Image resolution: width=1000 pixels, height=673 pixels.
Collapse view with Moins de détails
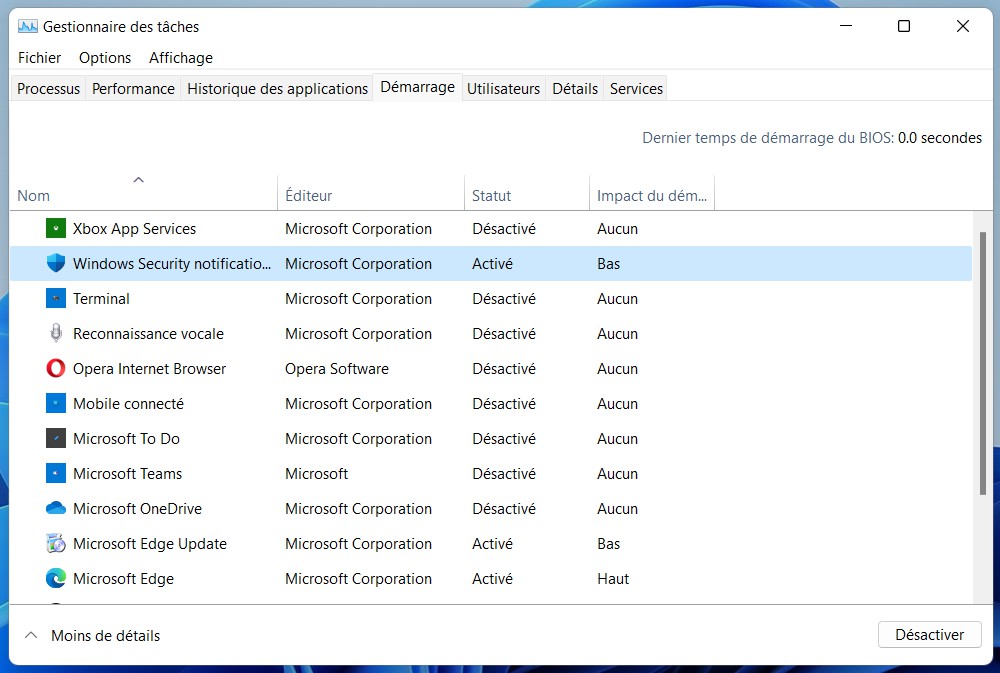92,635
